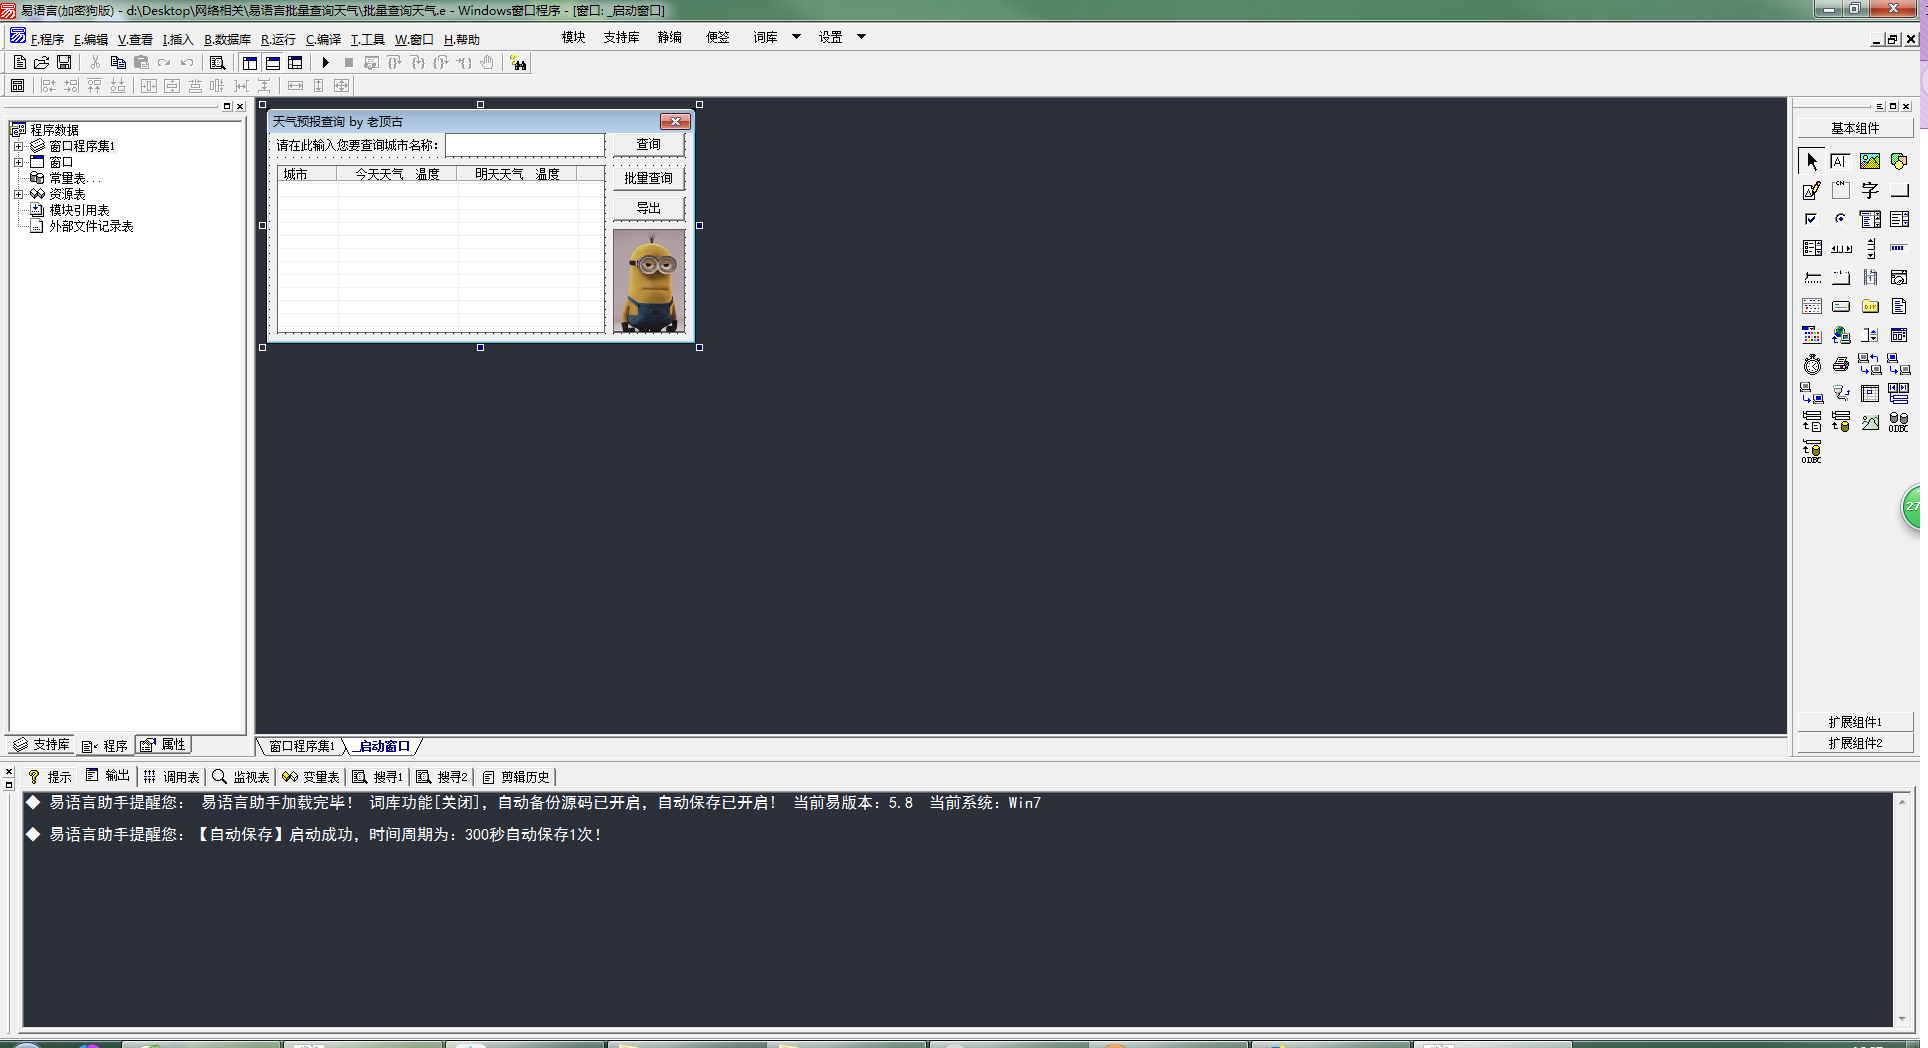Open the dropdown arrow next to 设置
The image size is (1928, 1048).
click(x=861, y=37)
